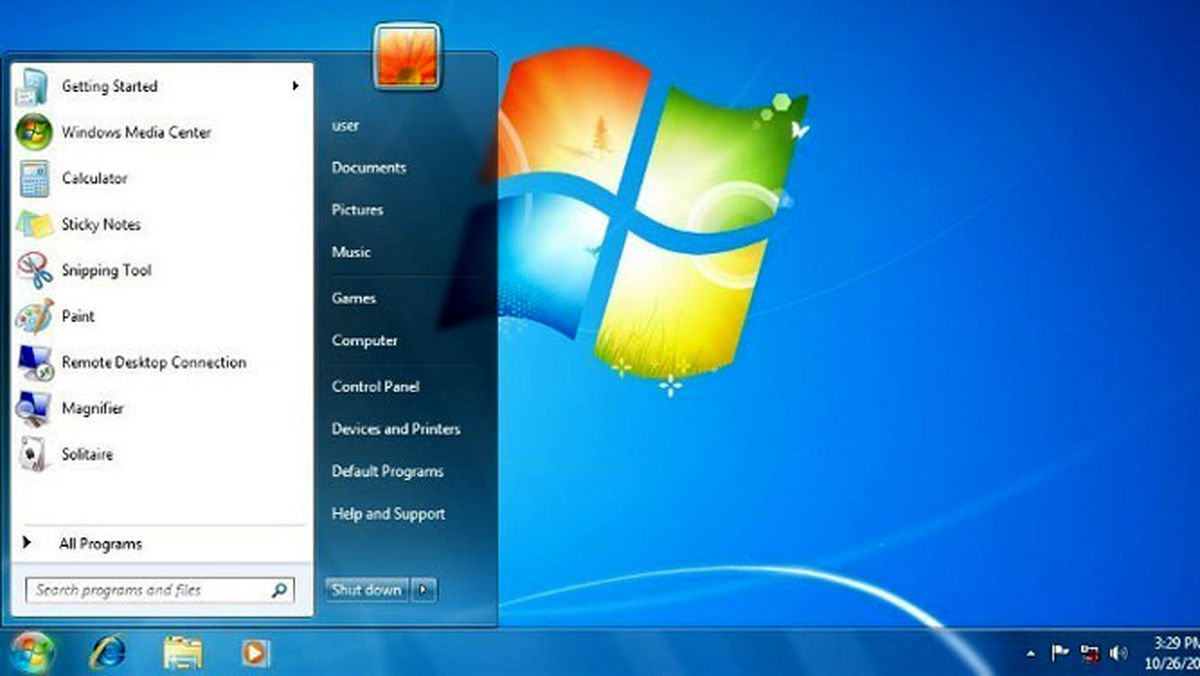Click the Remote Desktop Connection label
The width and height of the screenshot is (1200, 676).
(x=154, y=362)
